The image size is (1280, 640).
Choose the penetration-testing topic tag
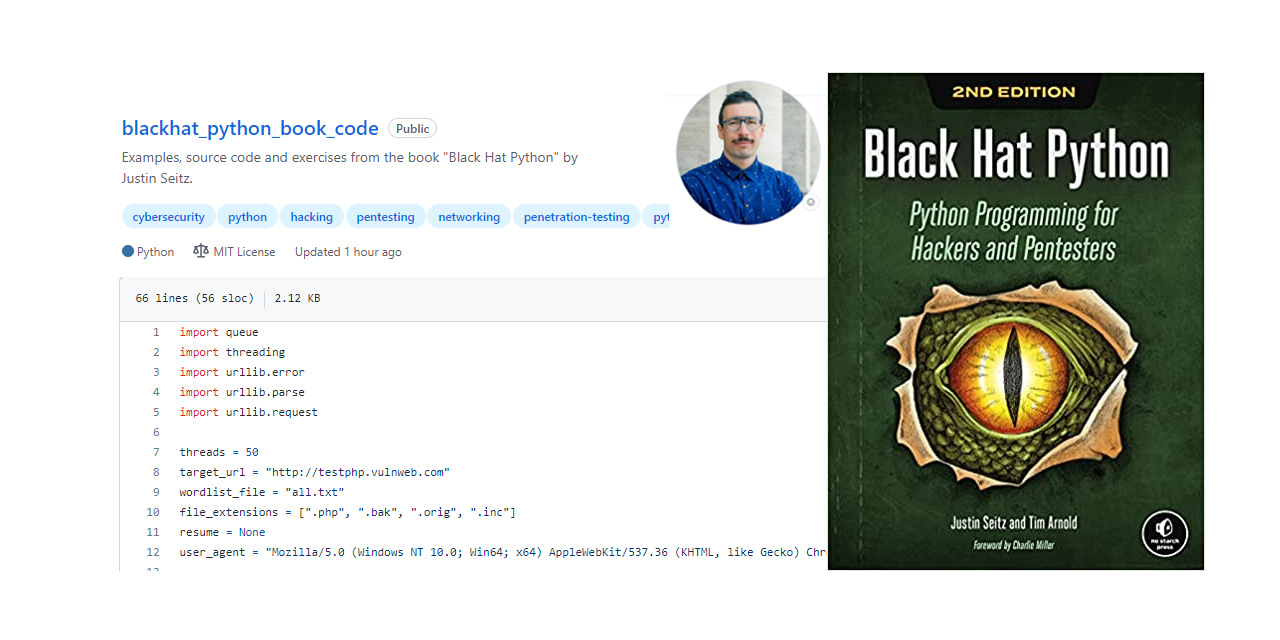pyautogui.click(x=577, y=217)
